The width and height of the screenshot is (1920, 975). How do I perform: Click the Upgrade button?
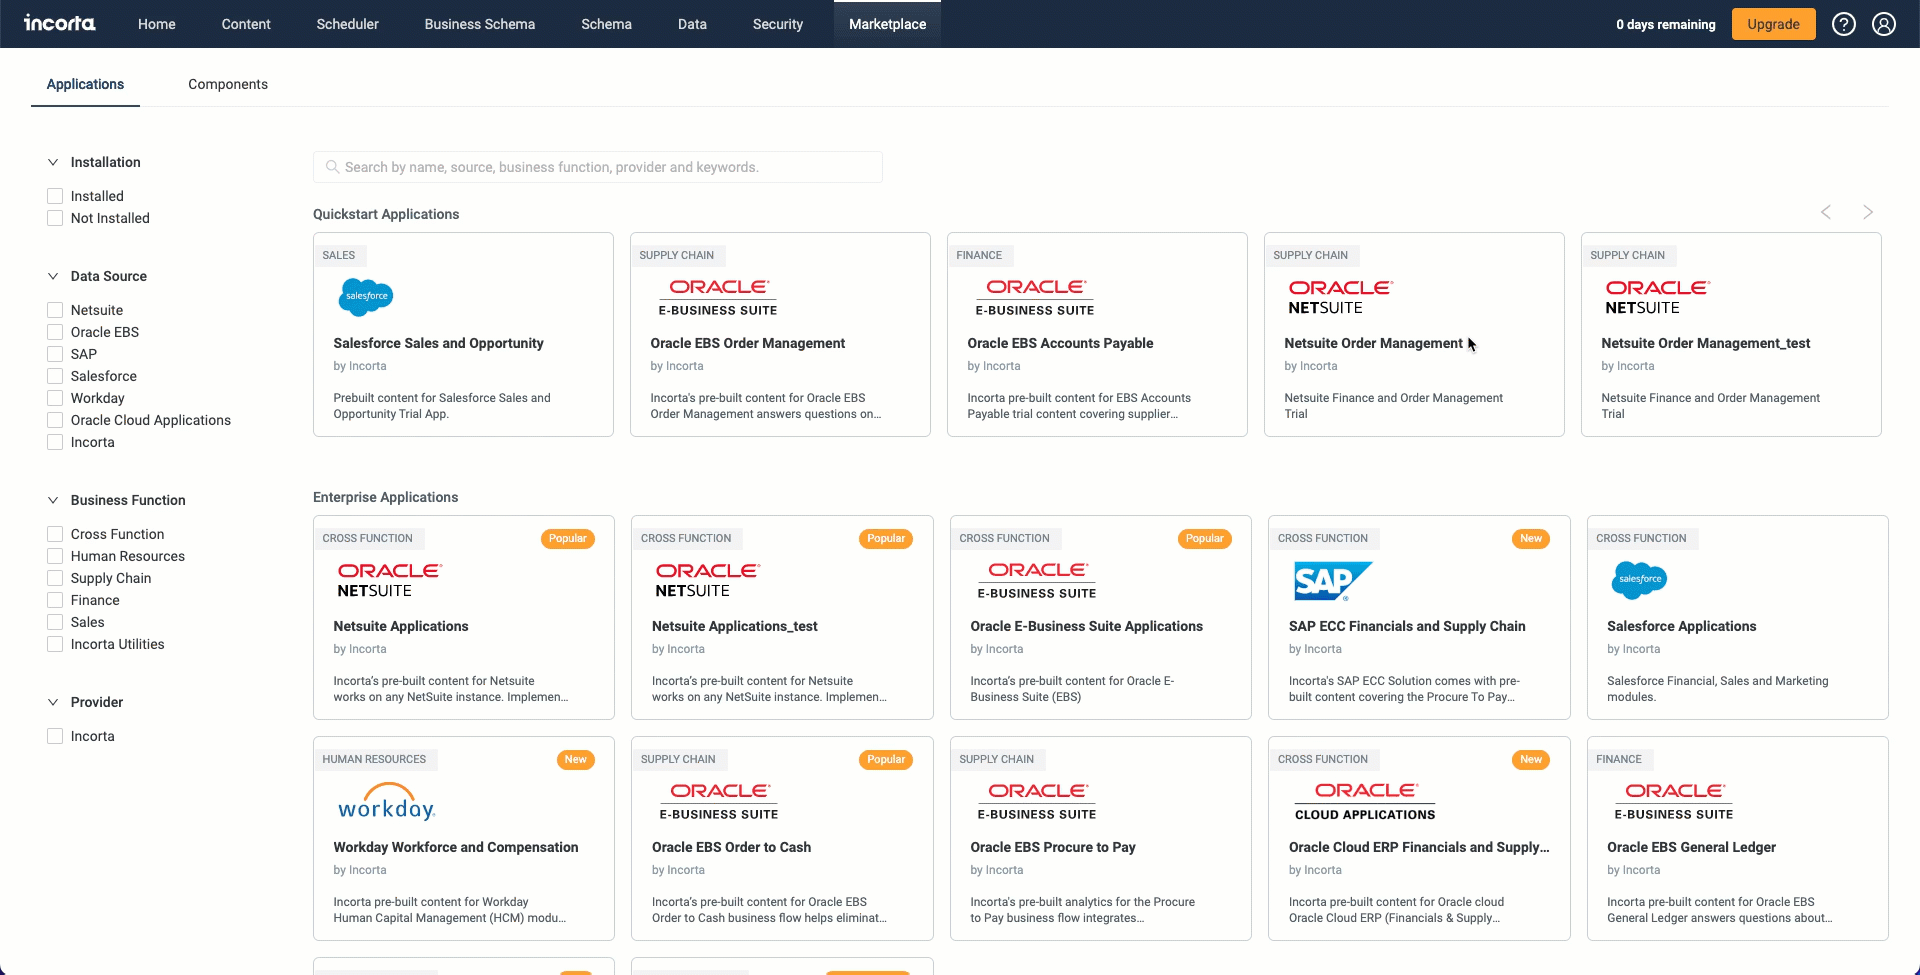pyautogui.click(x=1773, y=24)
